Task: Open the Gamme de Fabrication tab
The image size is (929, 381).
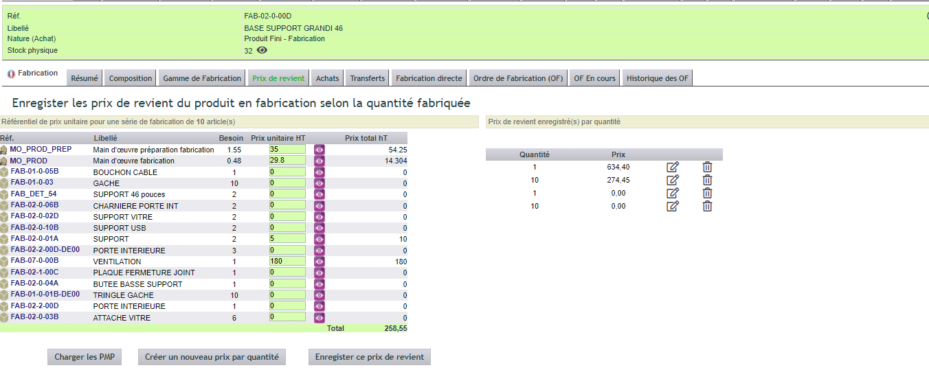Action: (x=202, y=78)
